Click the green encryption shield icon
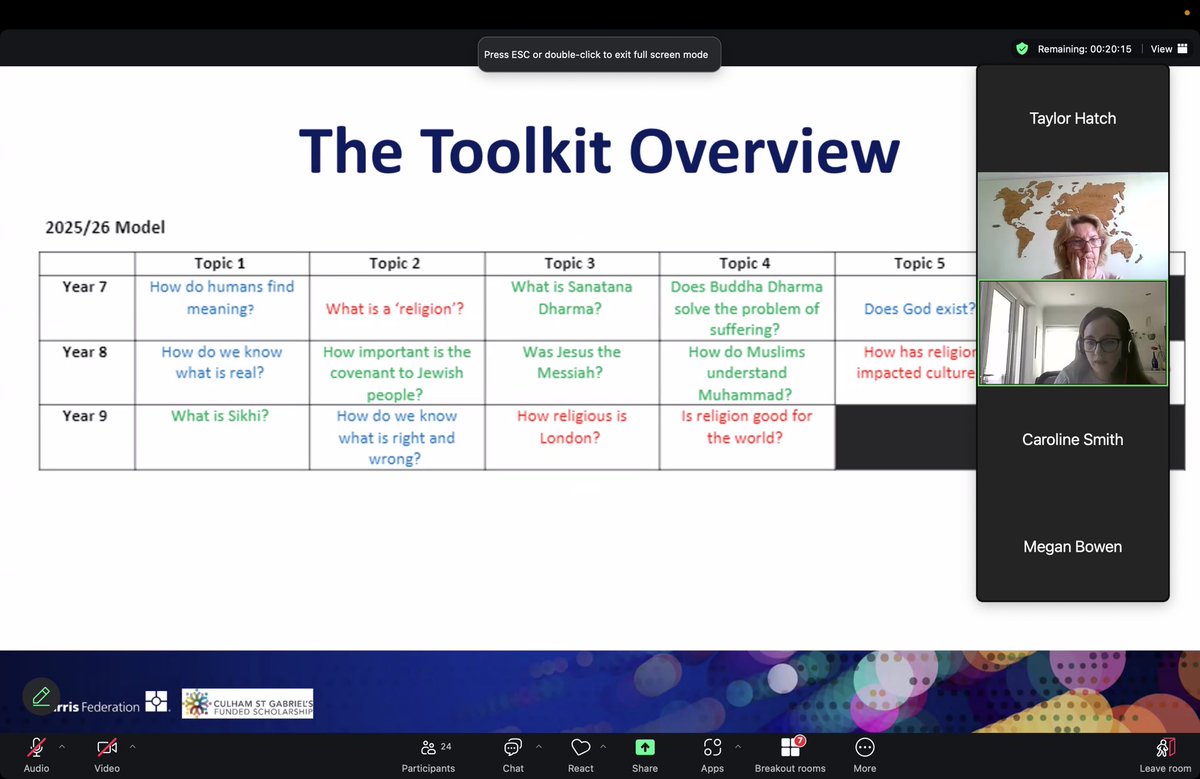 point(1021,48)
